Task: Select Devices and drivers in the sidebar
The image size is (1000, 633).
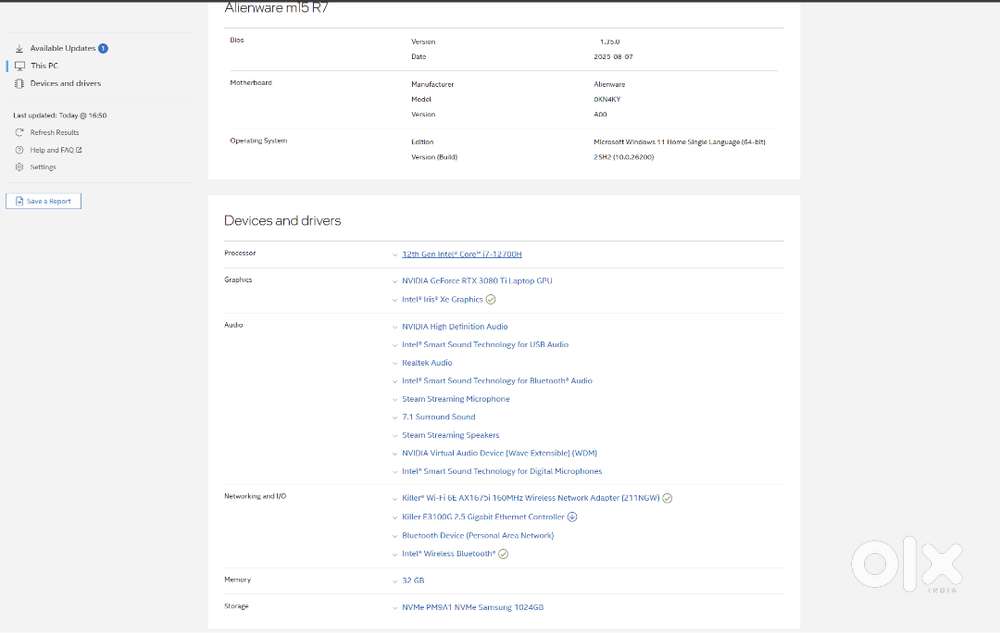Action: [x=65, y=84]
